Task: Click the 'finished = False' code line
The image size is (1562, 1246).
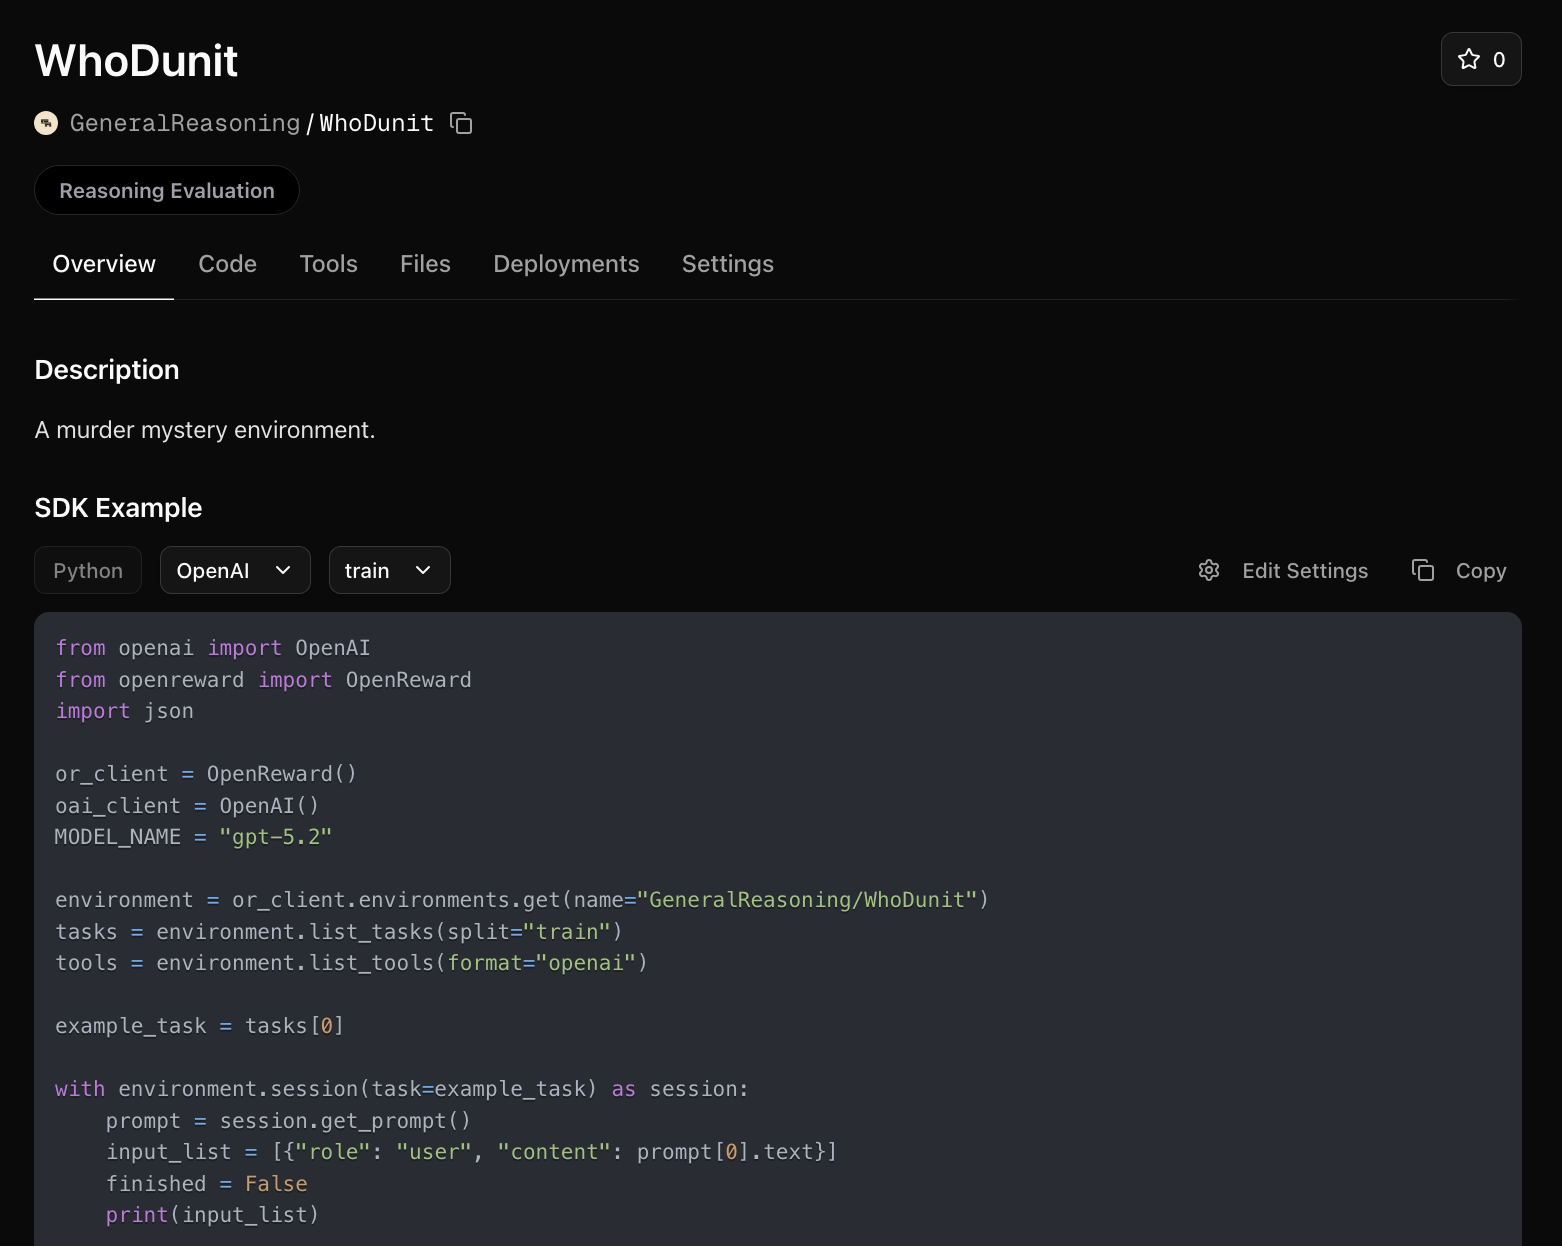Action: coord(206,1184)
